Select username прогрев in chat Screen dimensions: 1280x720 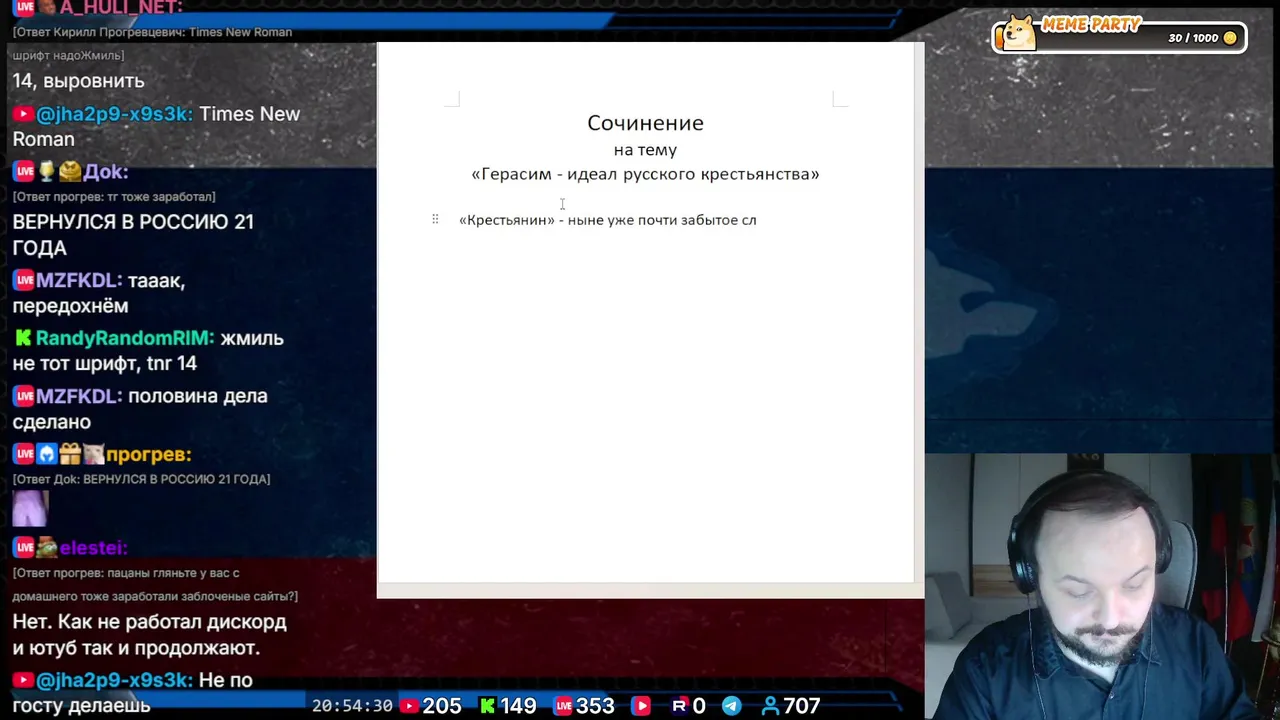(x=148, y=455)
